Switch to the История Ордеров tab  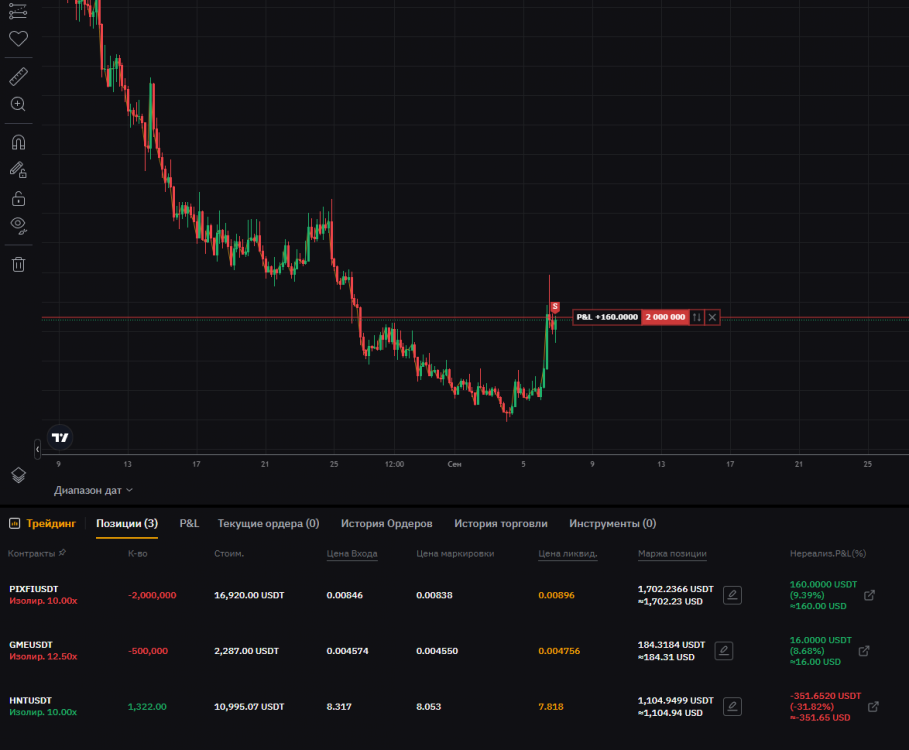(x=386, y=523)
